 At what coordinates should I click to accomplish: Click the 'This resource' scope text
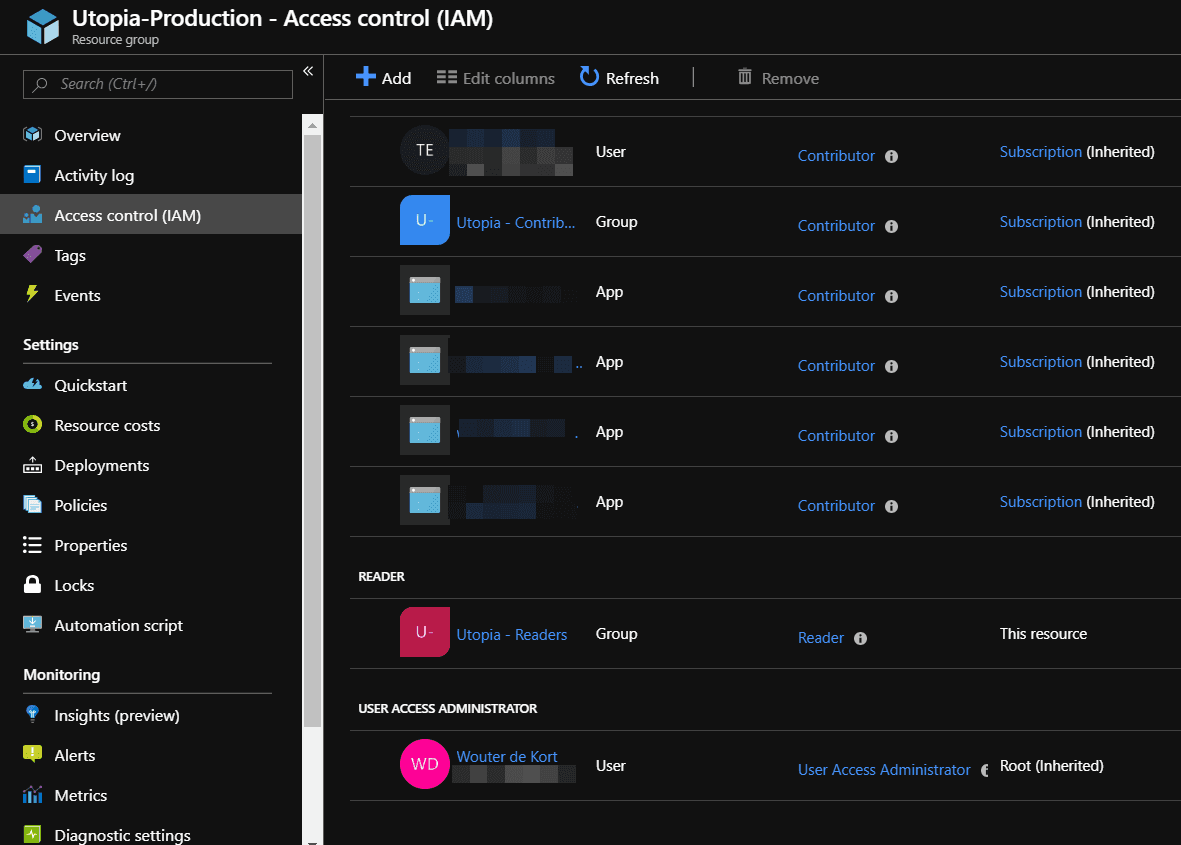(x=1043, y=634)
